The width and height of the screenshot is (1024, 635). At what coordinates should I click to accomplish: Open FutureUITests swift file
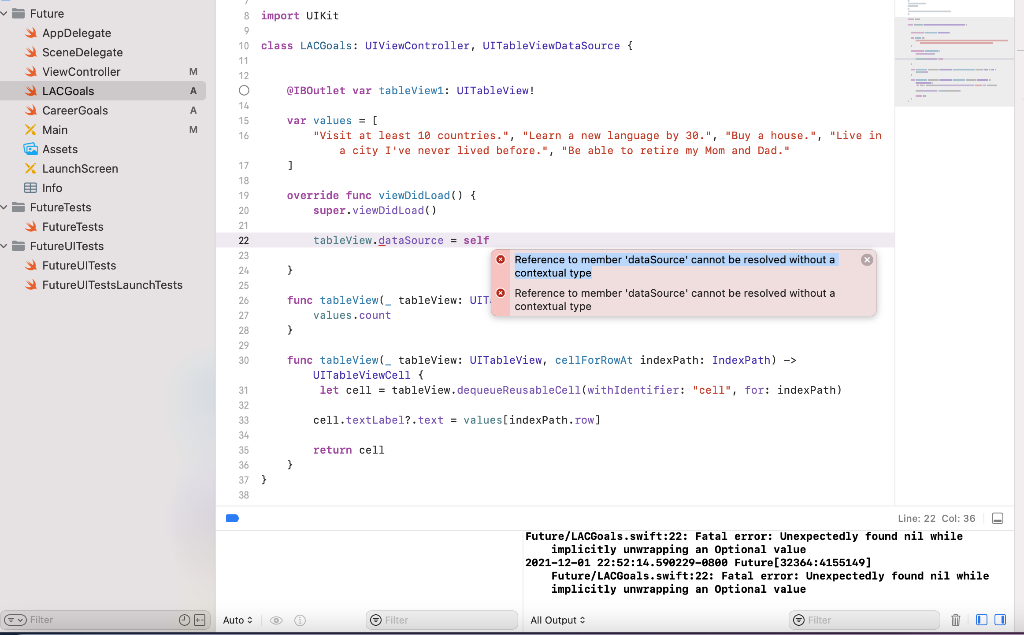point(79,265)
